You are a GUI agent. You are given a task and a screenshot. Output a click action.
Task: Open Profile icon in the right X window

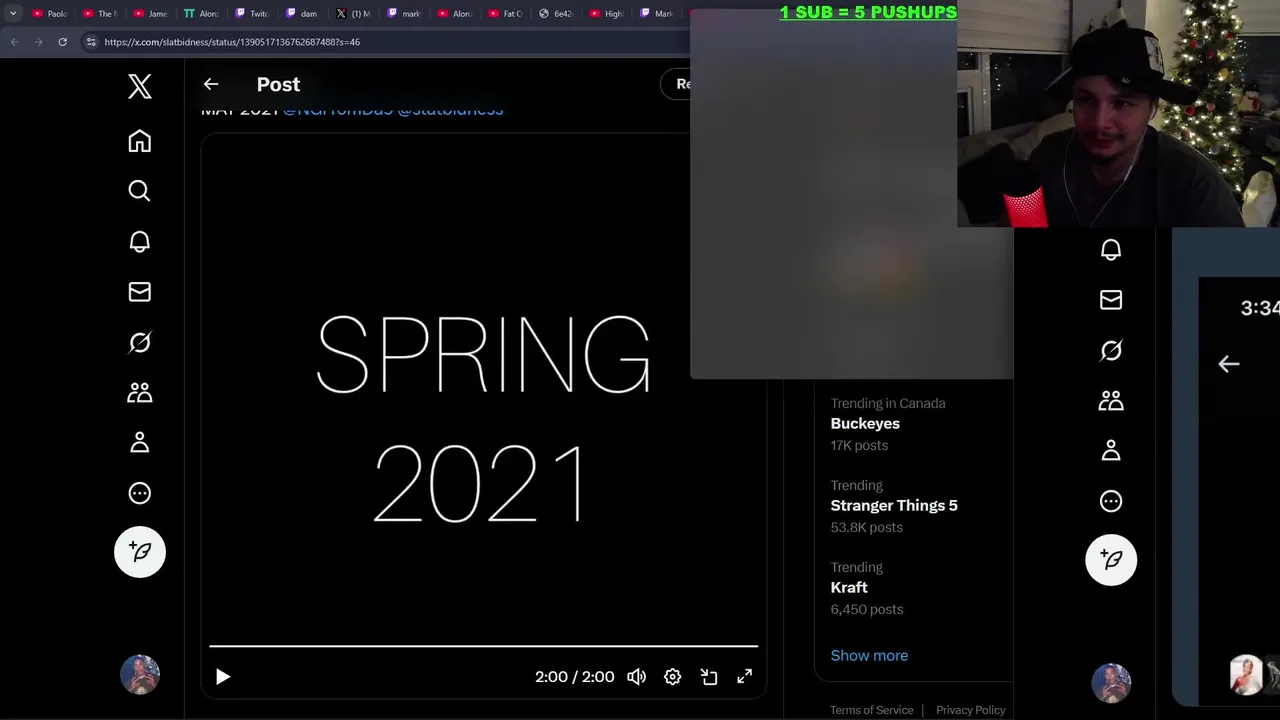click(x=1111, y=451)
